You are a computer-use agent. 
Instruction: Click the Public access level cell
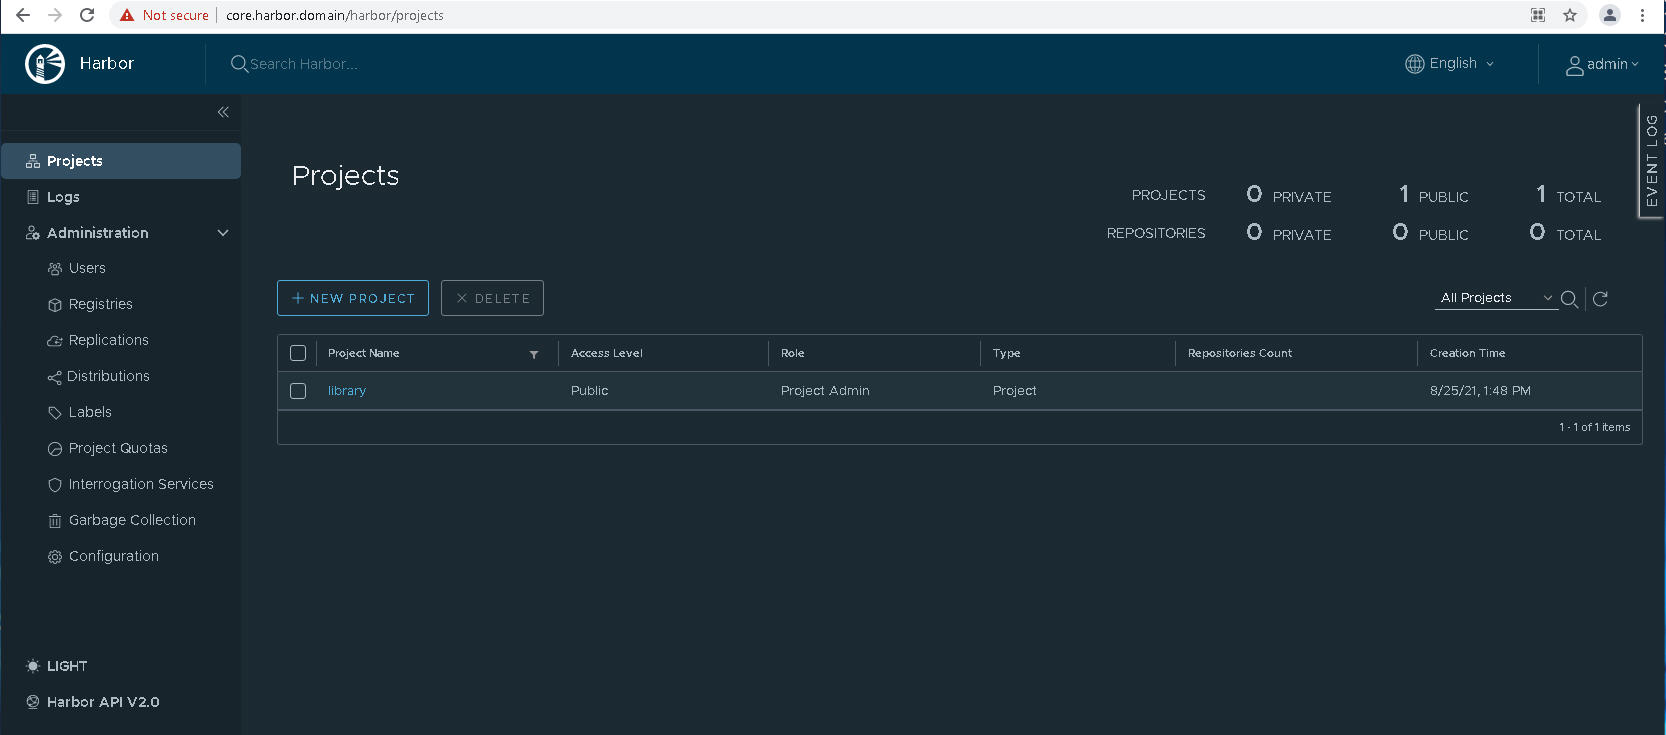(589, 391)
